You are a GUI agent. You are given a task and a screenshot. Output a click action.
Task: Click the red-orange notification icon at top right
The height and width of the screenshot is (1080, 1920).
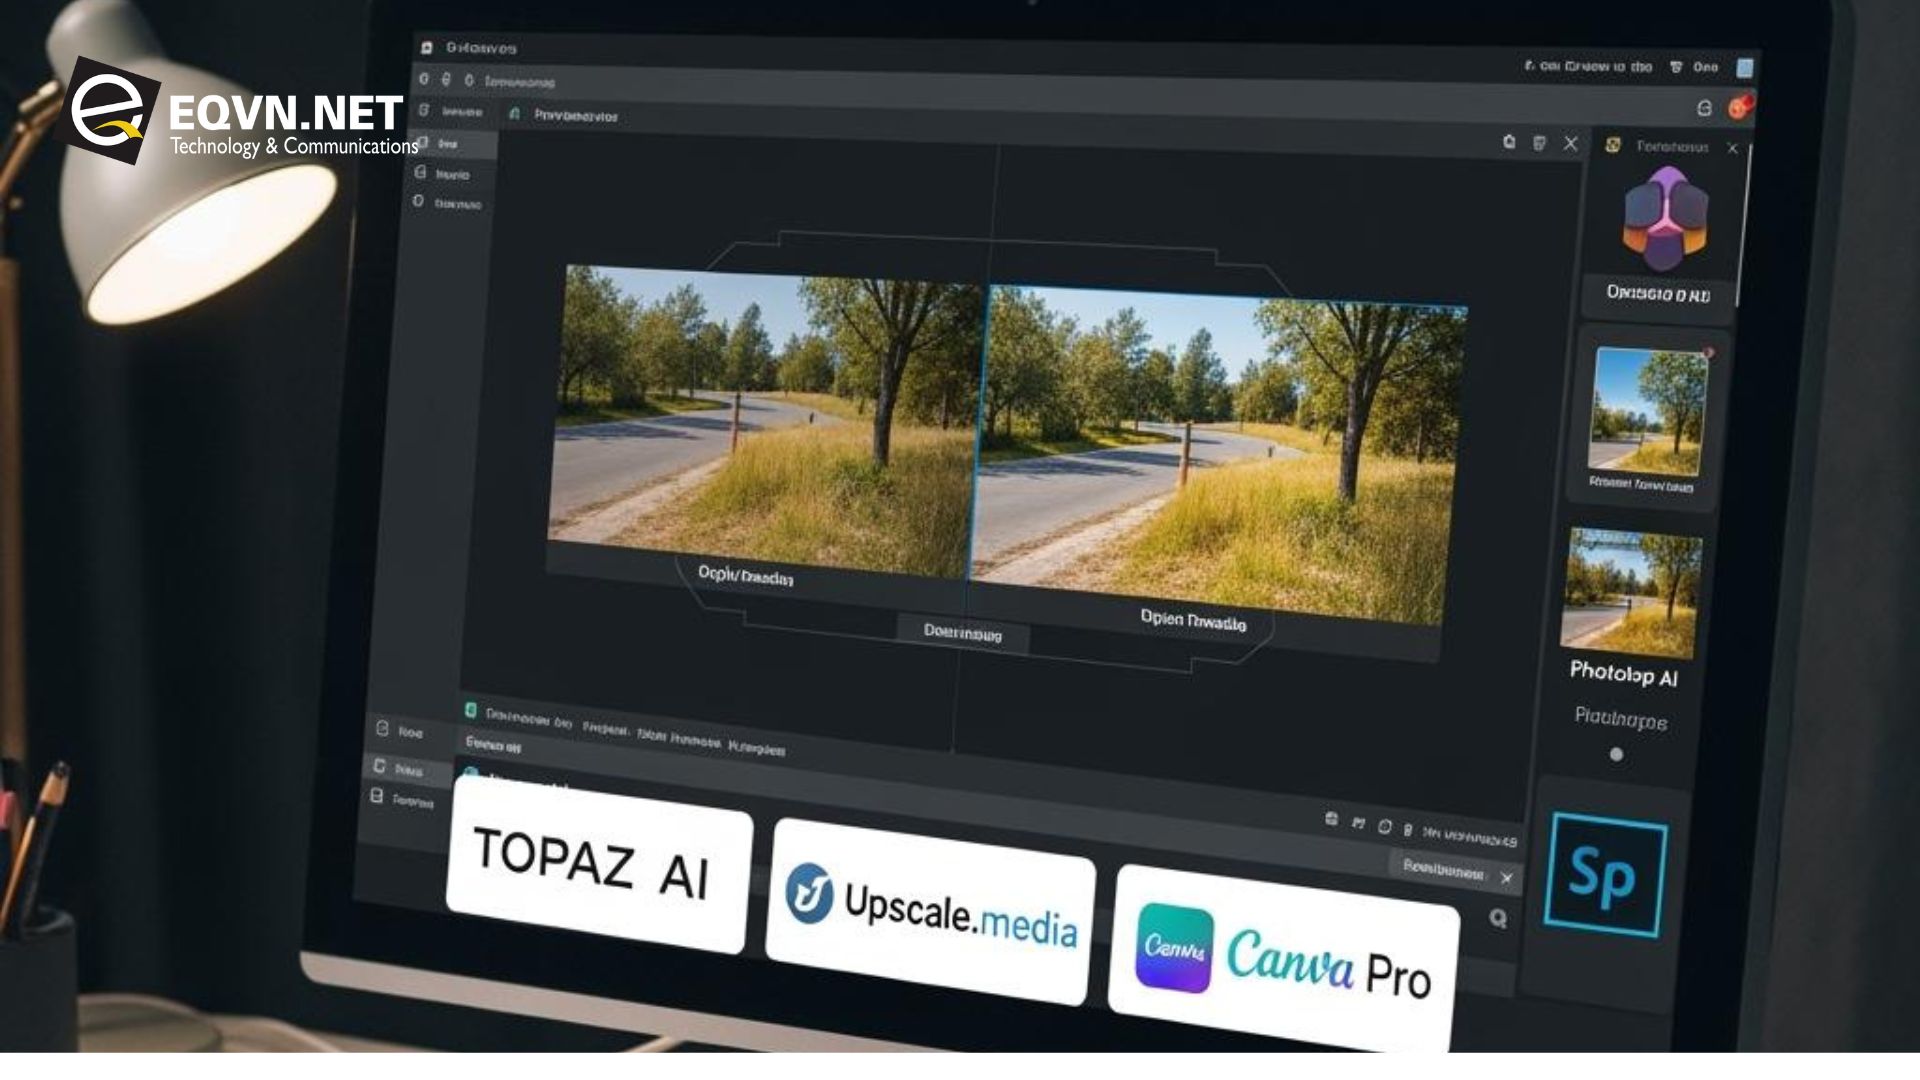(1740, 106)
